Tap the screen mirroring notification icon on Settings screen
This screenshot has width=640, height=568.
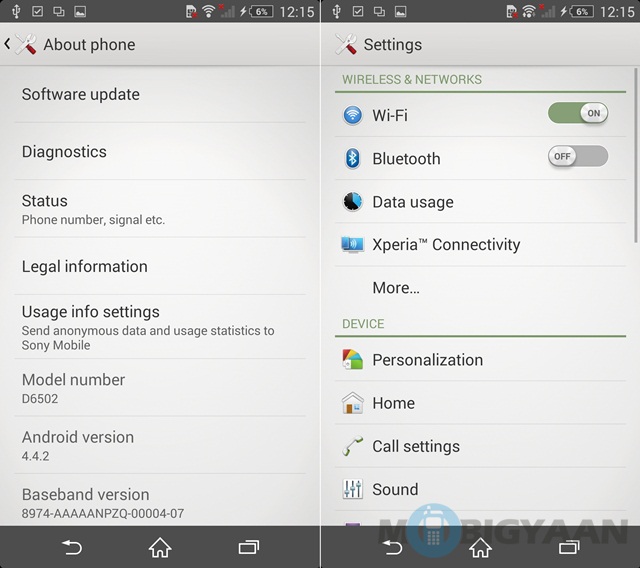(x=379, y=11)
